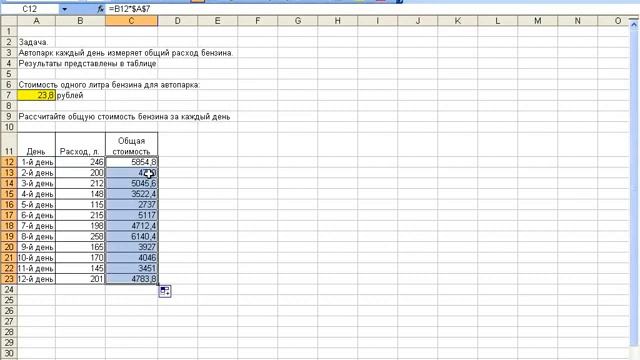Click cell with value 5045,6
Viewport: 640px width, 360px height.
click(x=131, y=183)
